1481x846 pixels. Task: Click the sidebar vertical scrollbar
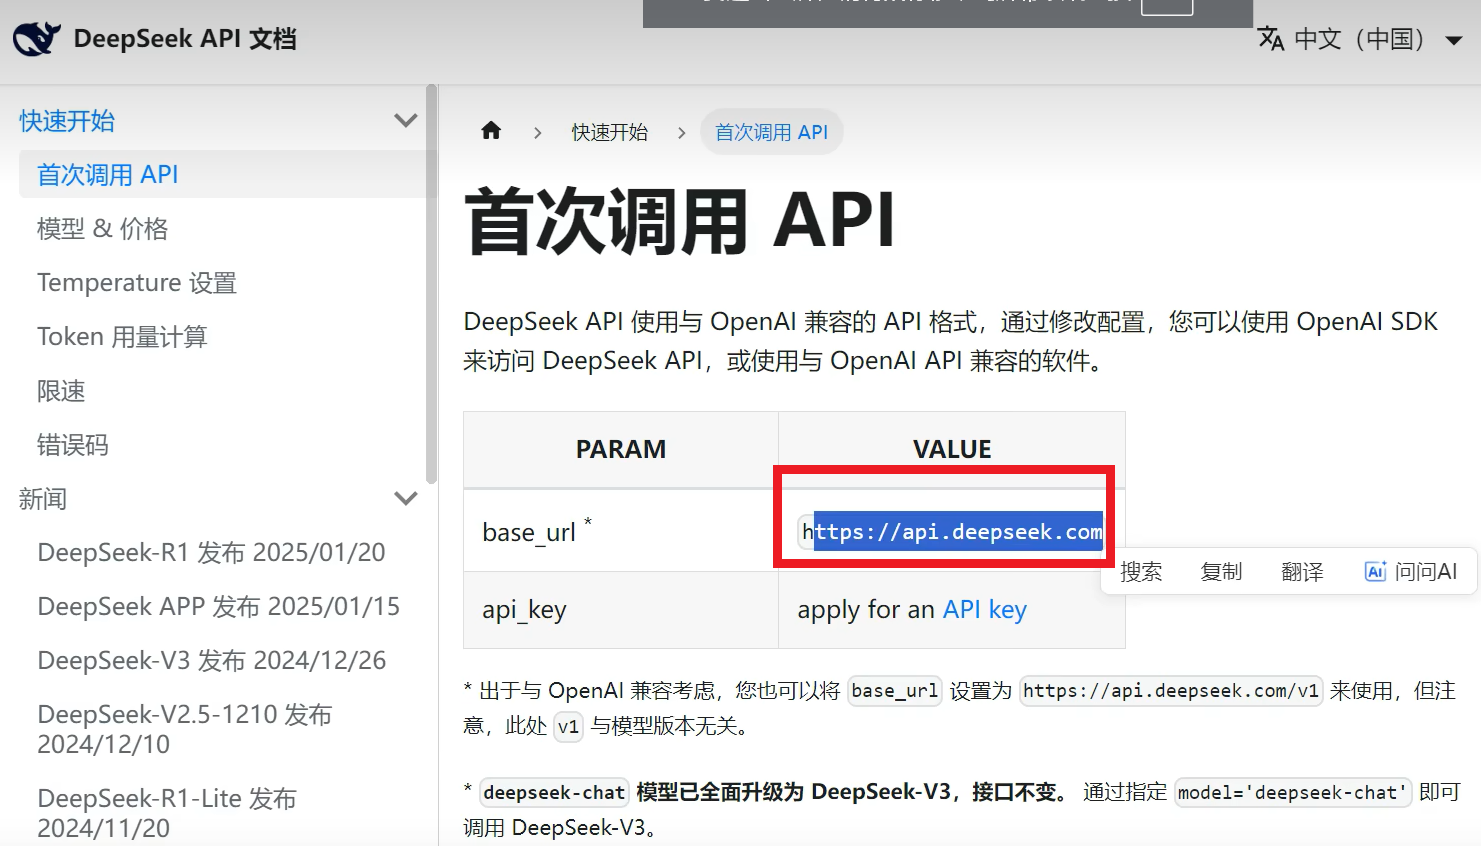click(x=431, y=284)
